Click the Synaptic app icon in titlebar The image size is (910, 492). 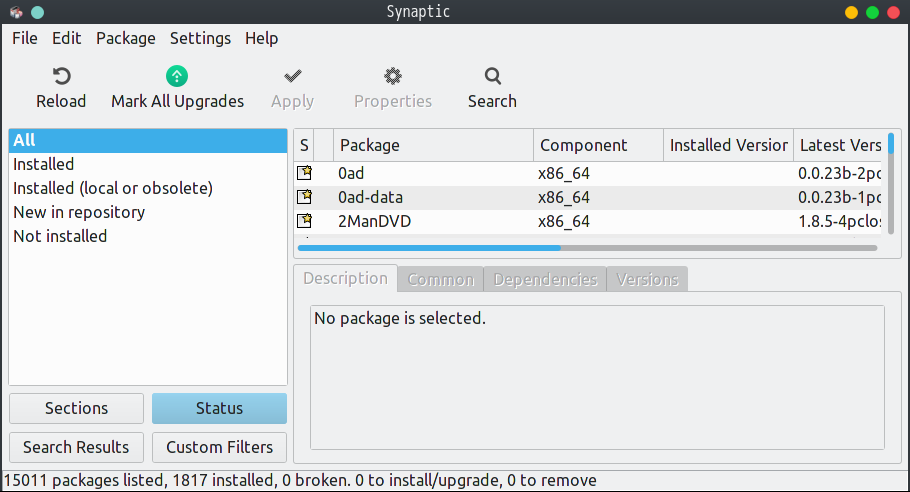point(16,12)
